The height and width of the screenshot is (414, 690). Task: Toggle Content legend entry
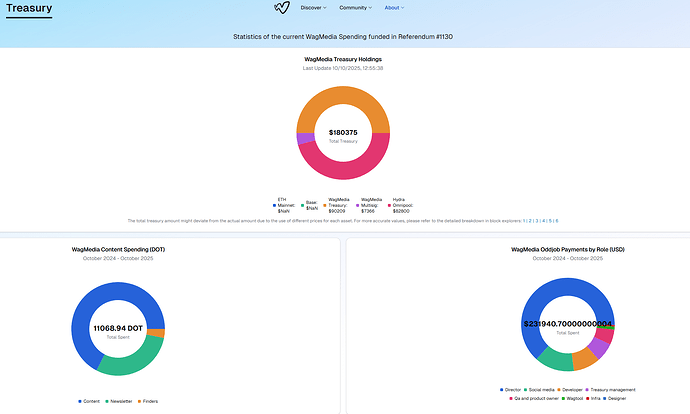[x=89, y=401]
